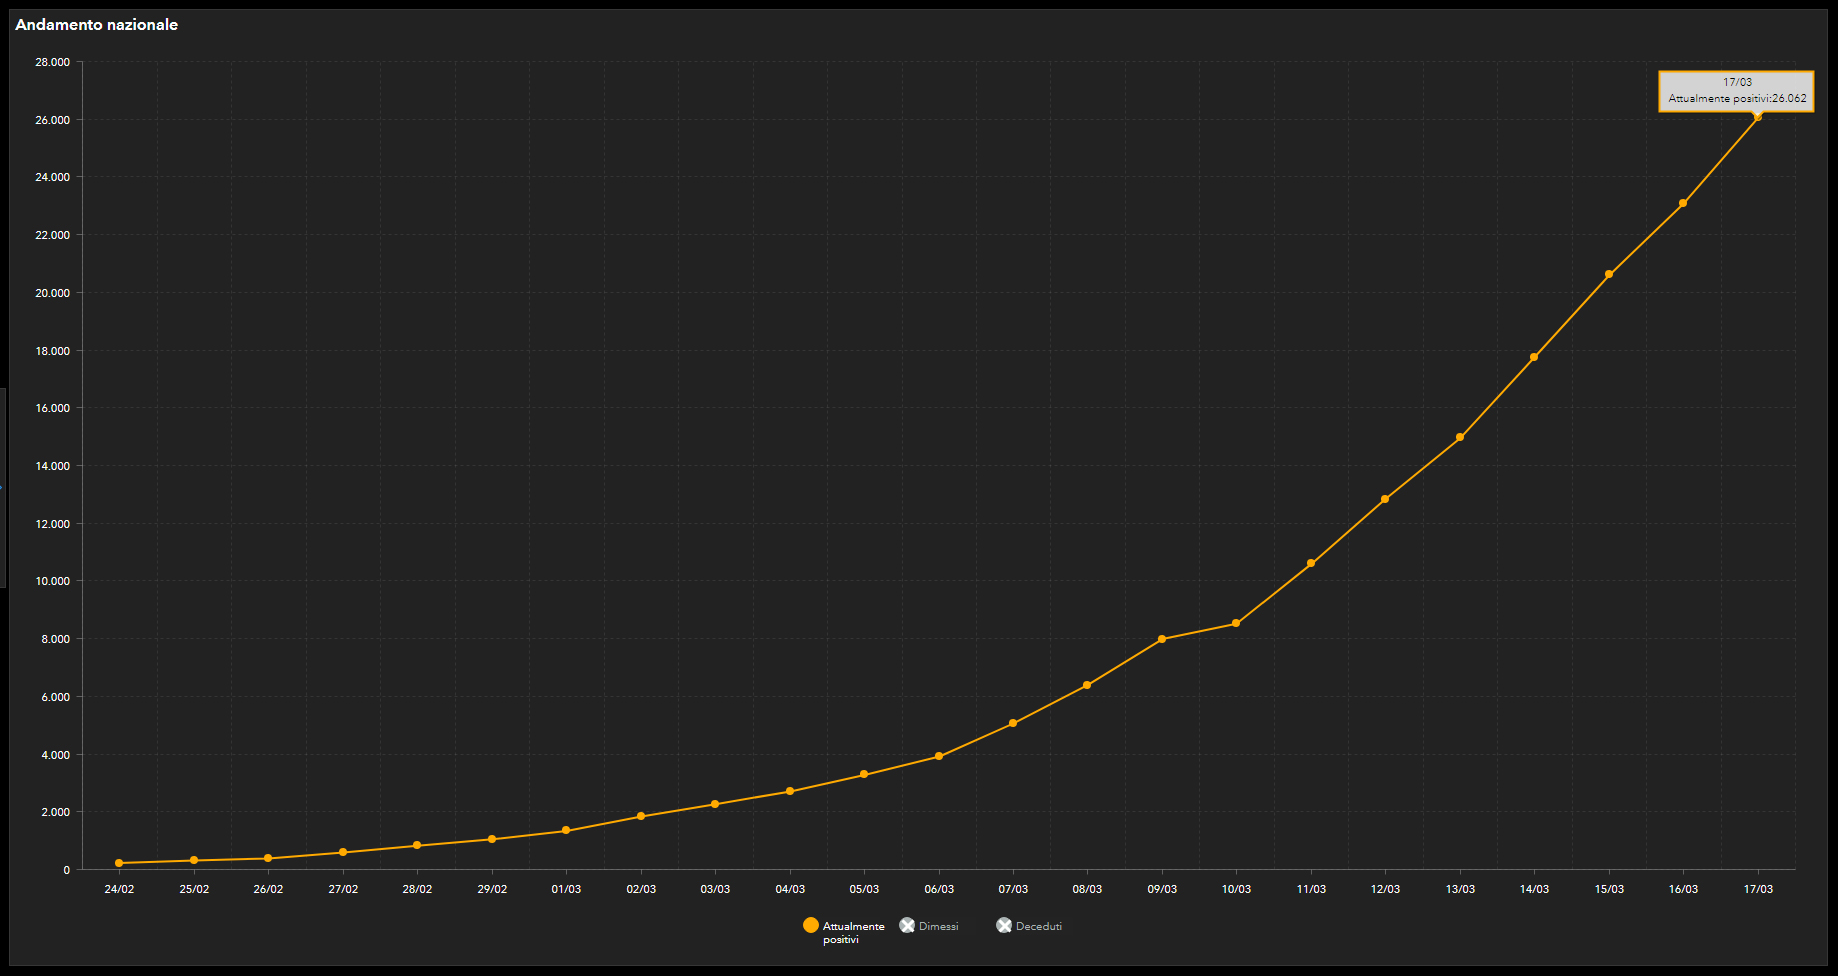Viewport: 1838px width, 976px height.
Task: Click the Andamento nazionale chart title
Action: coord(97,25)
